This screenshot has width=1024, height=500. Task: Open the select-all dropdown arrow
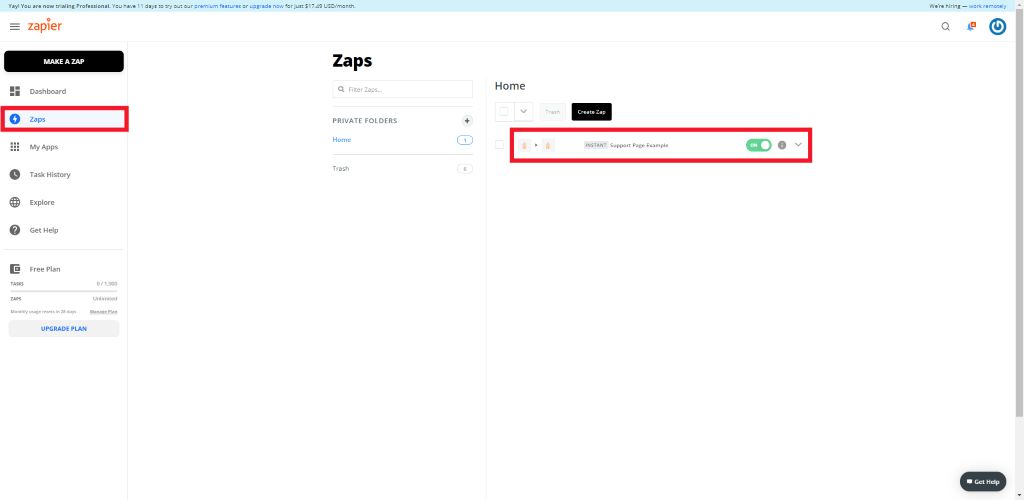coord(524,112)
